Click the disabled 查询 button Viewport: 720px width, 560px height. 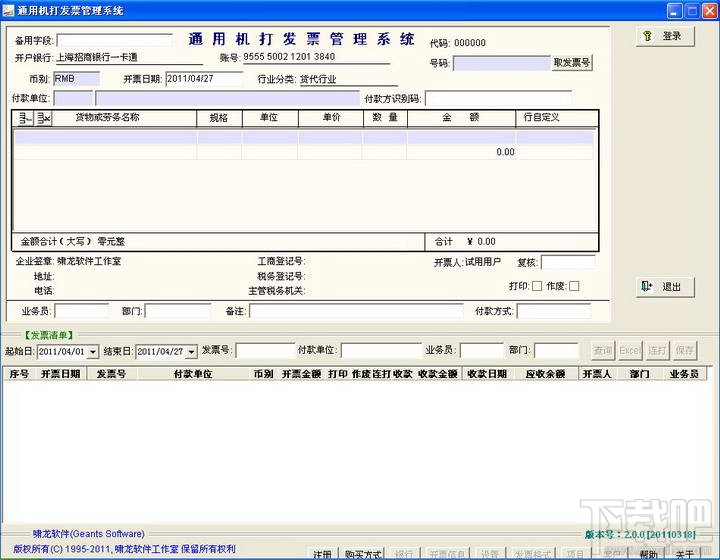click(x=602, y=351)
